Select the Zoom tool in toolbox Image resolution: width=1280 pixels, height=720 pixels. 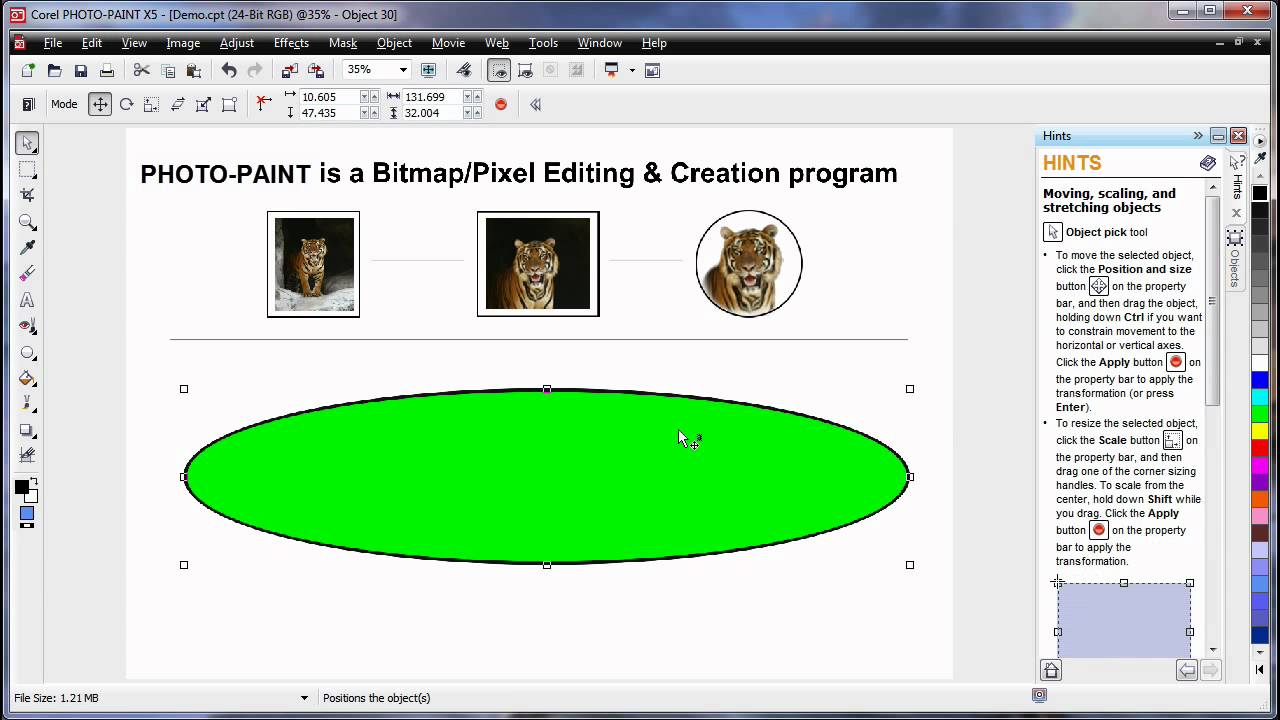(28, 222)
